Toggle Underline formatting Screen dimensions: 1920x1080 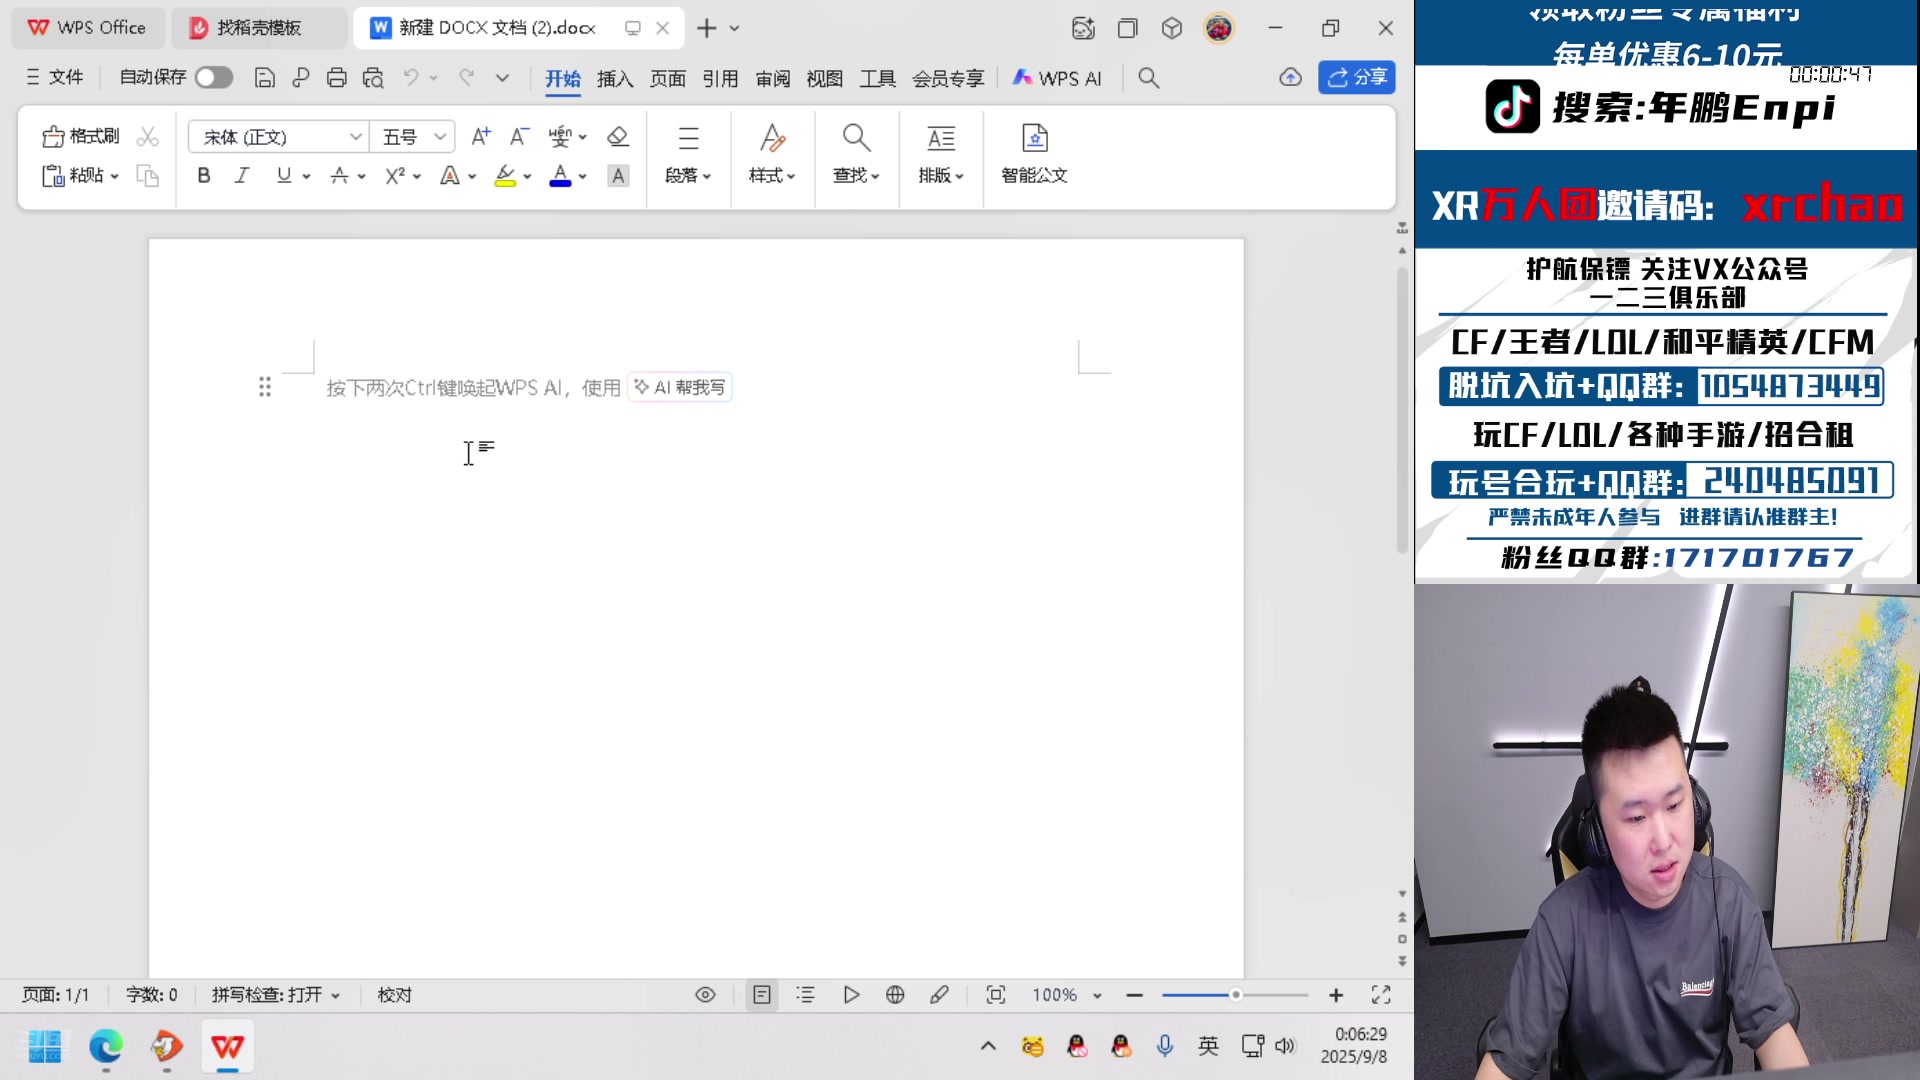[284, 176]
